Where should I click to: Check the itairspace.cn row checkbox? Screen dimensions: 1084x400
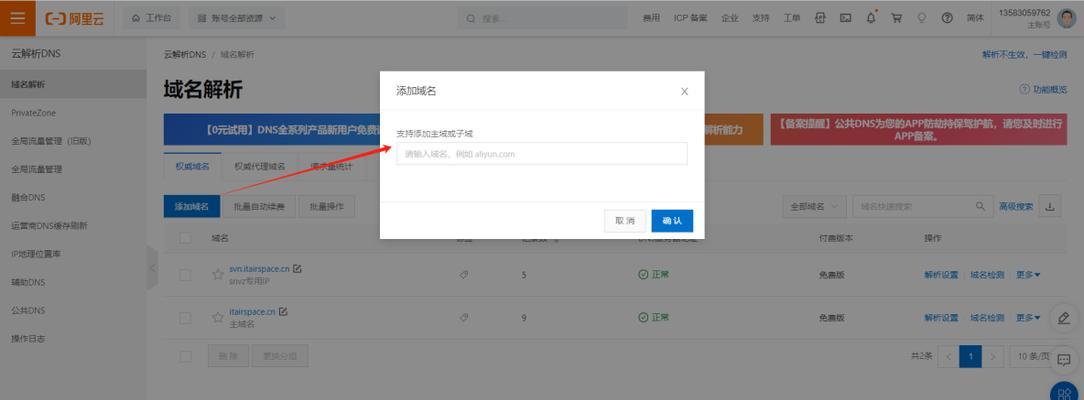point(185,318)
